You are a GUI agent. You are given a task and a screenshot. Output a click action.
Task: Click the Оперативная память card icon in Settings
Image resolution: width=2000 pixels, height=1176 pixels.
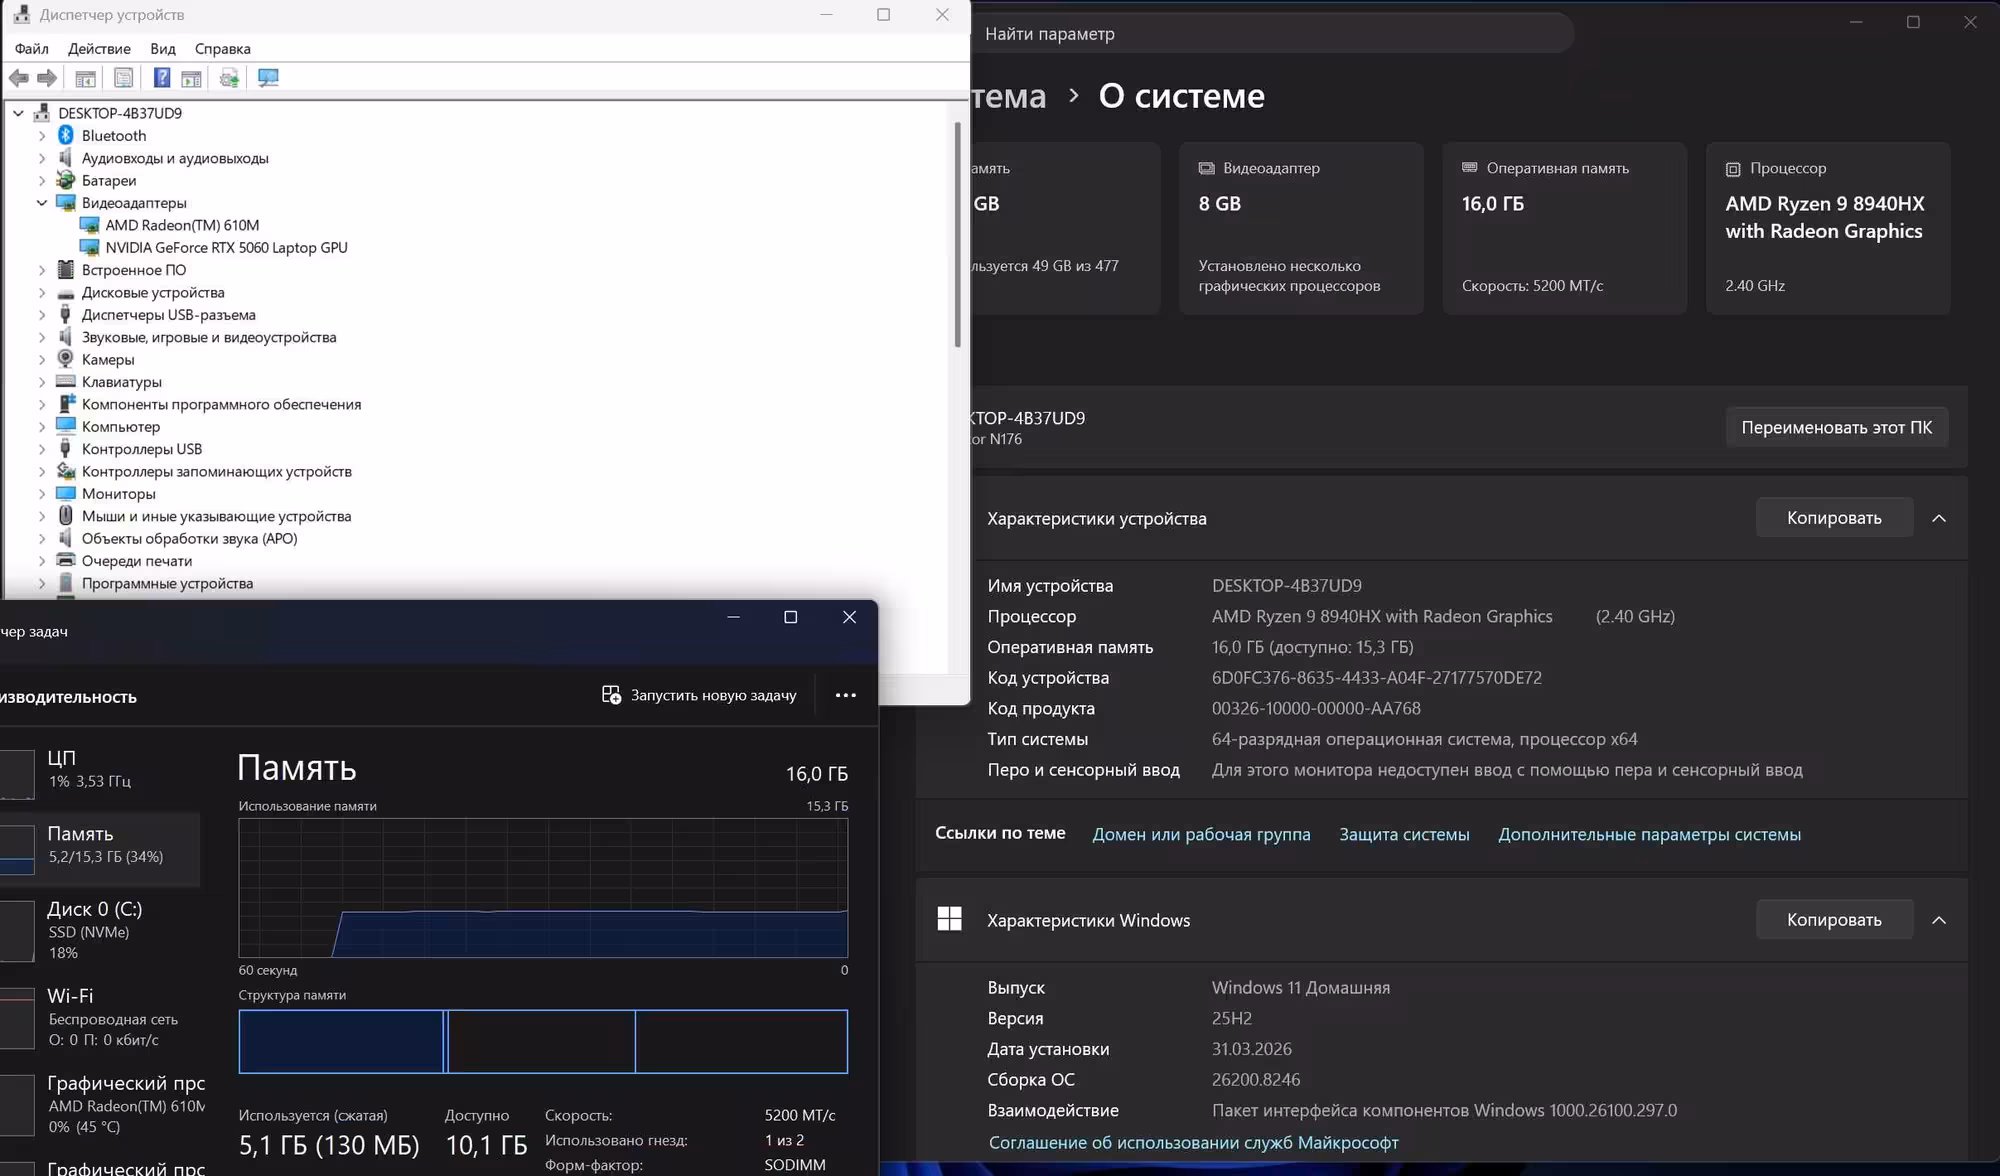(x=1470, y=167)
